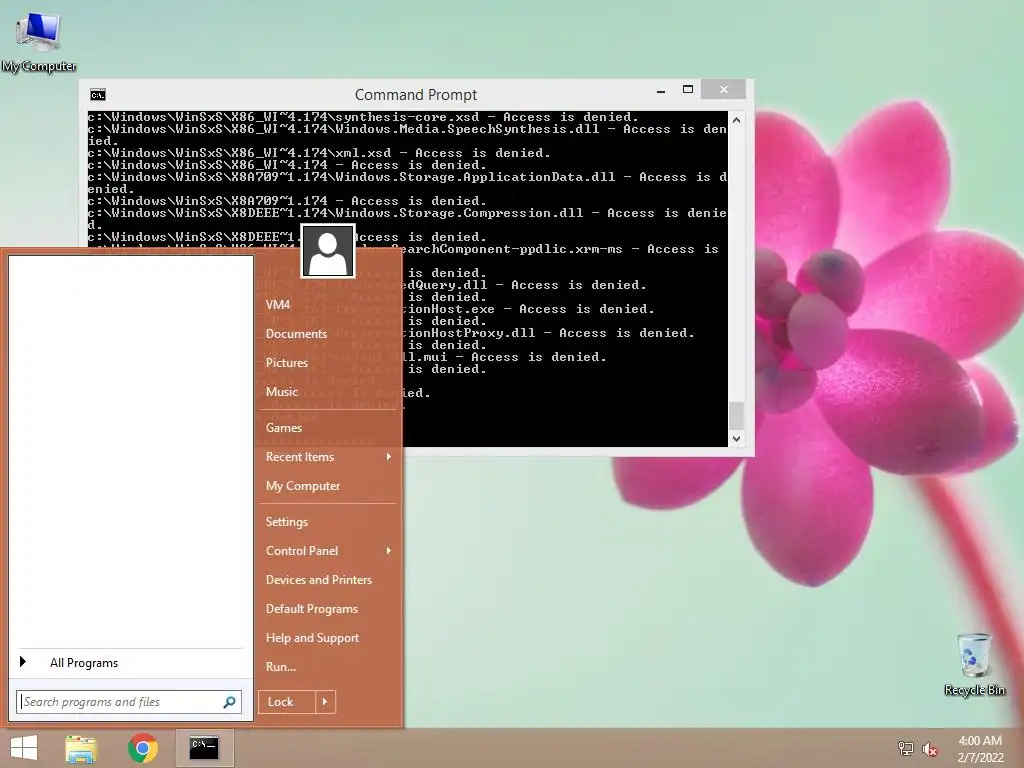Show the clock and date flyout
This screenshot has height=768, width=1024.
click(x=980, y=749)
